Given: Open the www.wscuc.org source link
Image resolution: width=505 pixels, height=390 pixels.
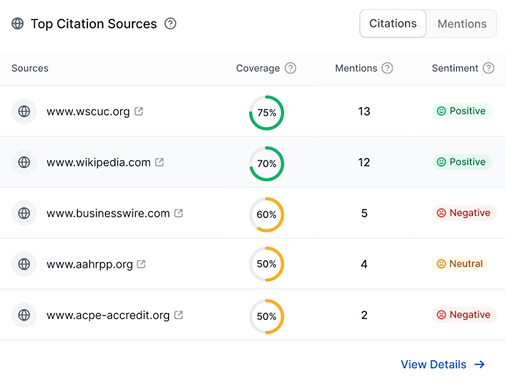Looking at the screenshot, I should point(88,111).
